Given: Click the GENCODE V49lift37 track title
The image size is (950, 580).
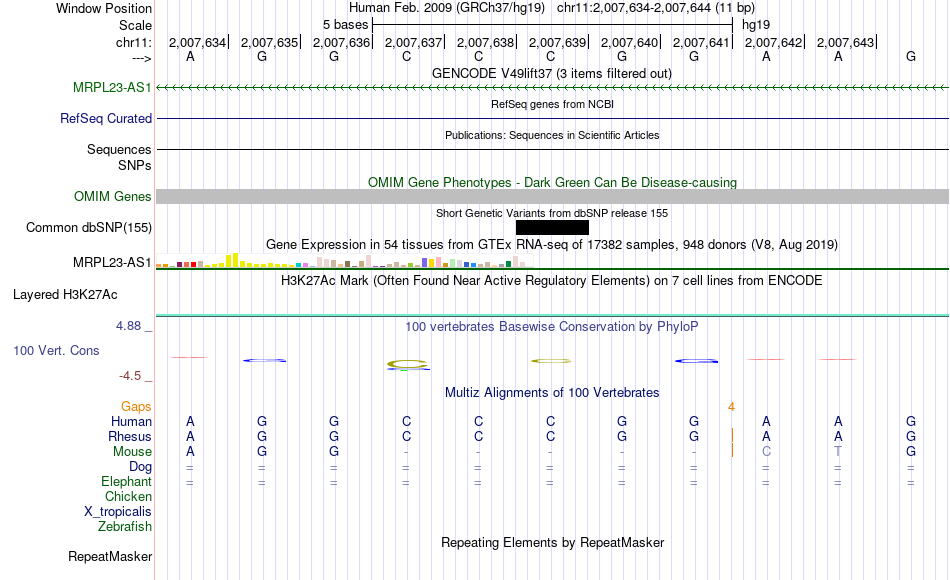Looking at the screenshot, I should 552,73.
